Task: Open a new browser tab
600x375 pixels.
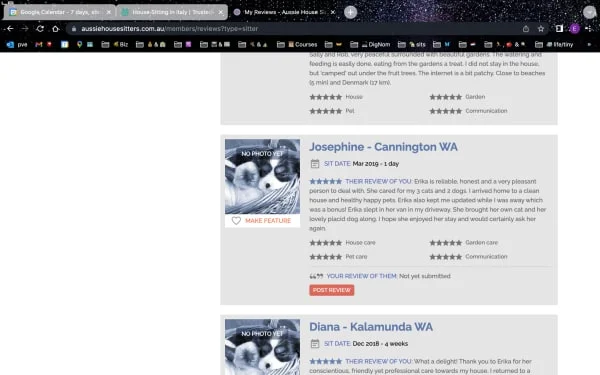Action: pyautogui.click(x=350, y=12)
